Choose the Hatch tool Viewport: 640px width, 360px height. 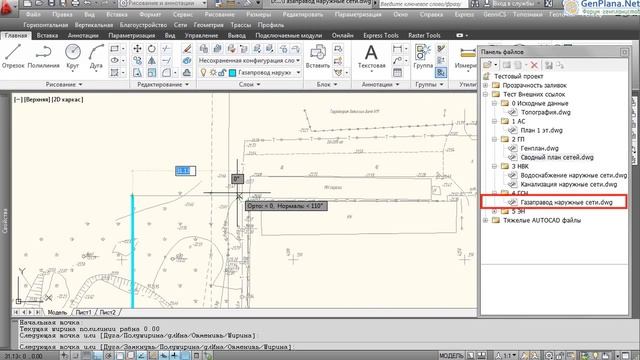(x=115, y=73)
